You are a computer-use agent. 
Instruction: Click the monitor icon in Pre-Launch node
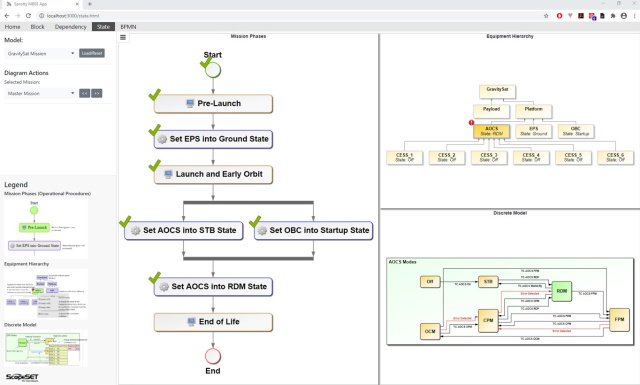190,103
